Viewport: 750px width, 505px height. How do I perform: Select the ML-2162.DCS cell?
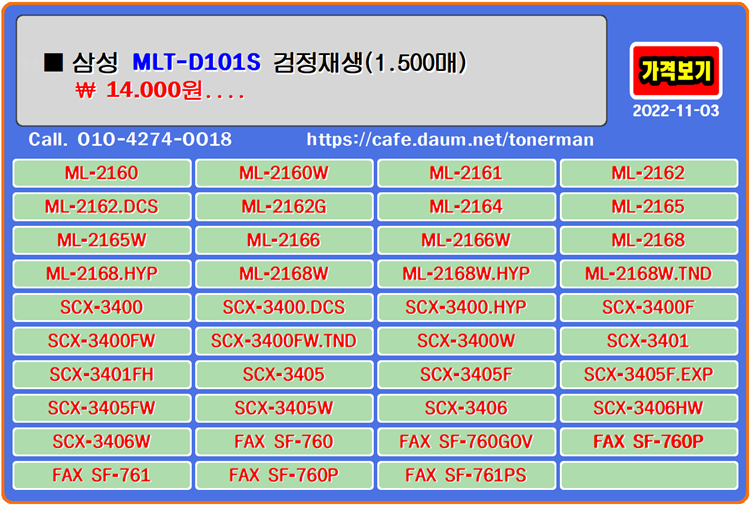click(x=102, y=207)
